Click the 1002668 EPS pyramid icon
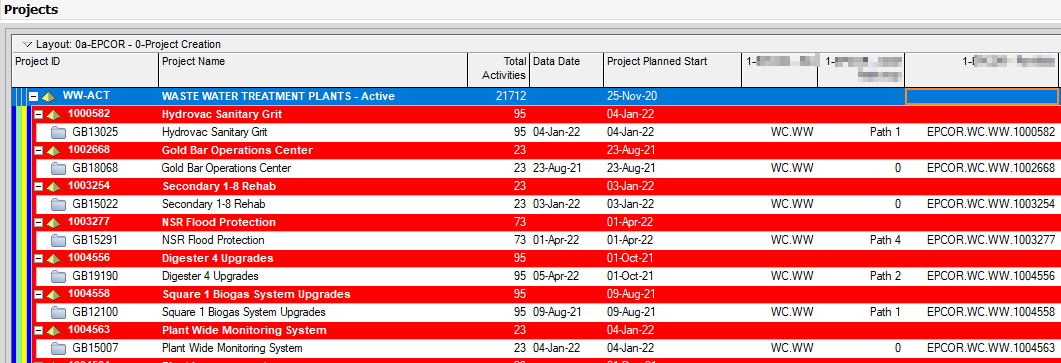Viewport: 1061px width, 363px height. pos(53,150)
